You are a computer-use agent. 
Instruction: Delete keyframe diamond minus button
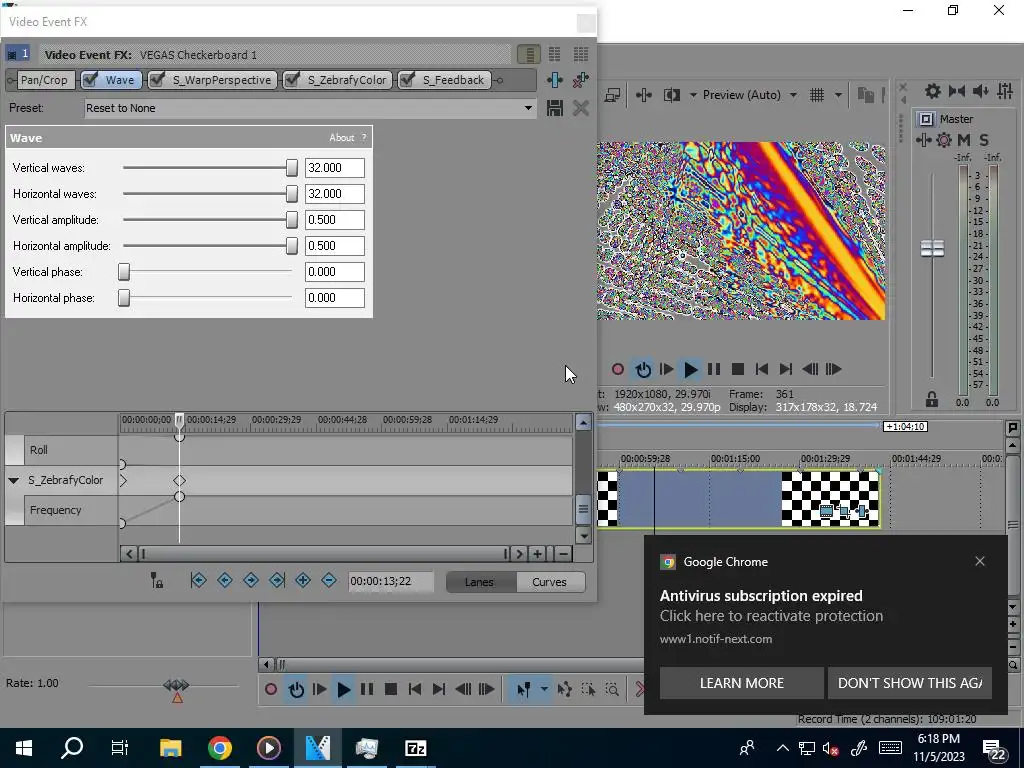pyautogui.click(x=329, y=580)
